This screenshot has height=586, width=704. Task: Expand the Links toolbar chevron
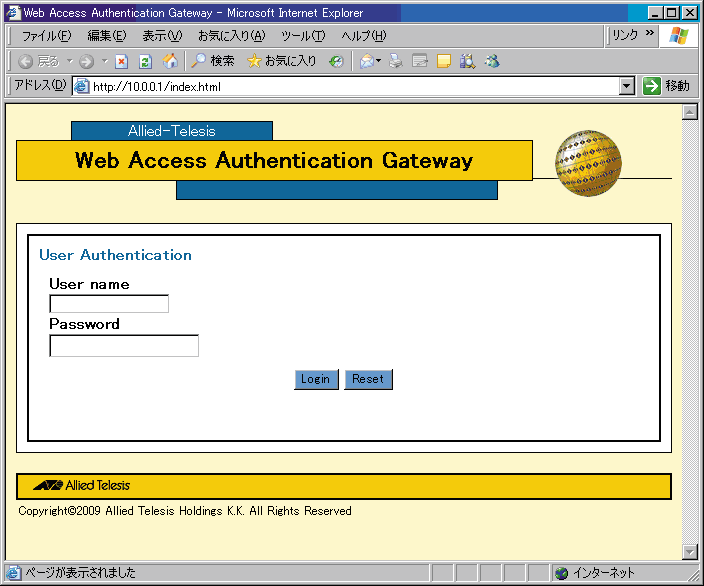(x=649, y=33)
